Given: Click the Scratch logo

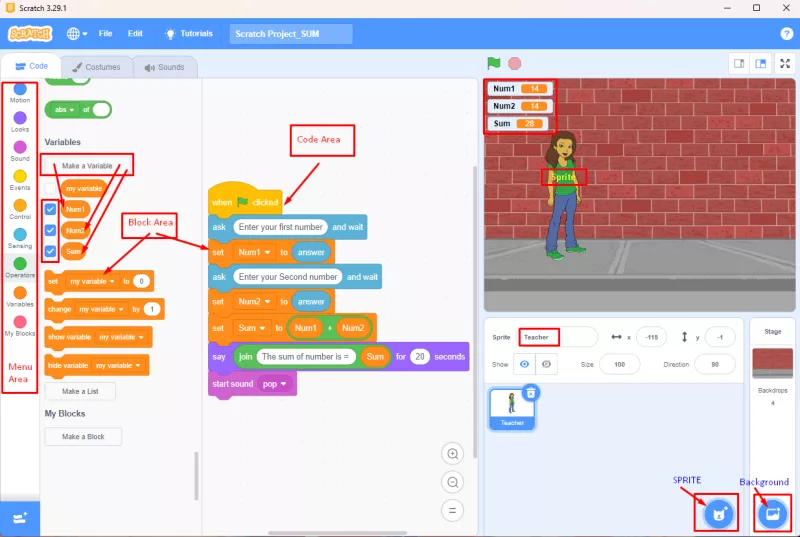Looking at the screenshot, I should coord(30,34).
